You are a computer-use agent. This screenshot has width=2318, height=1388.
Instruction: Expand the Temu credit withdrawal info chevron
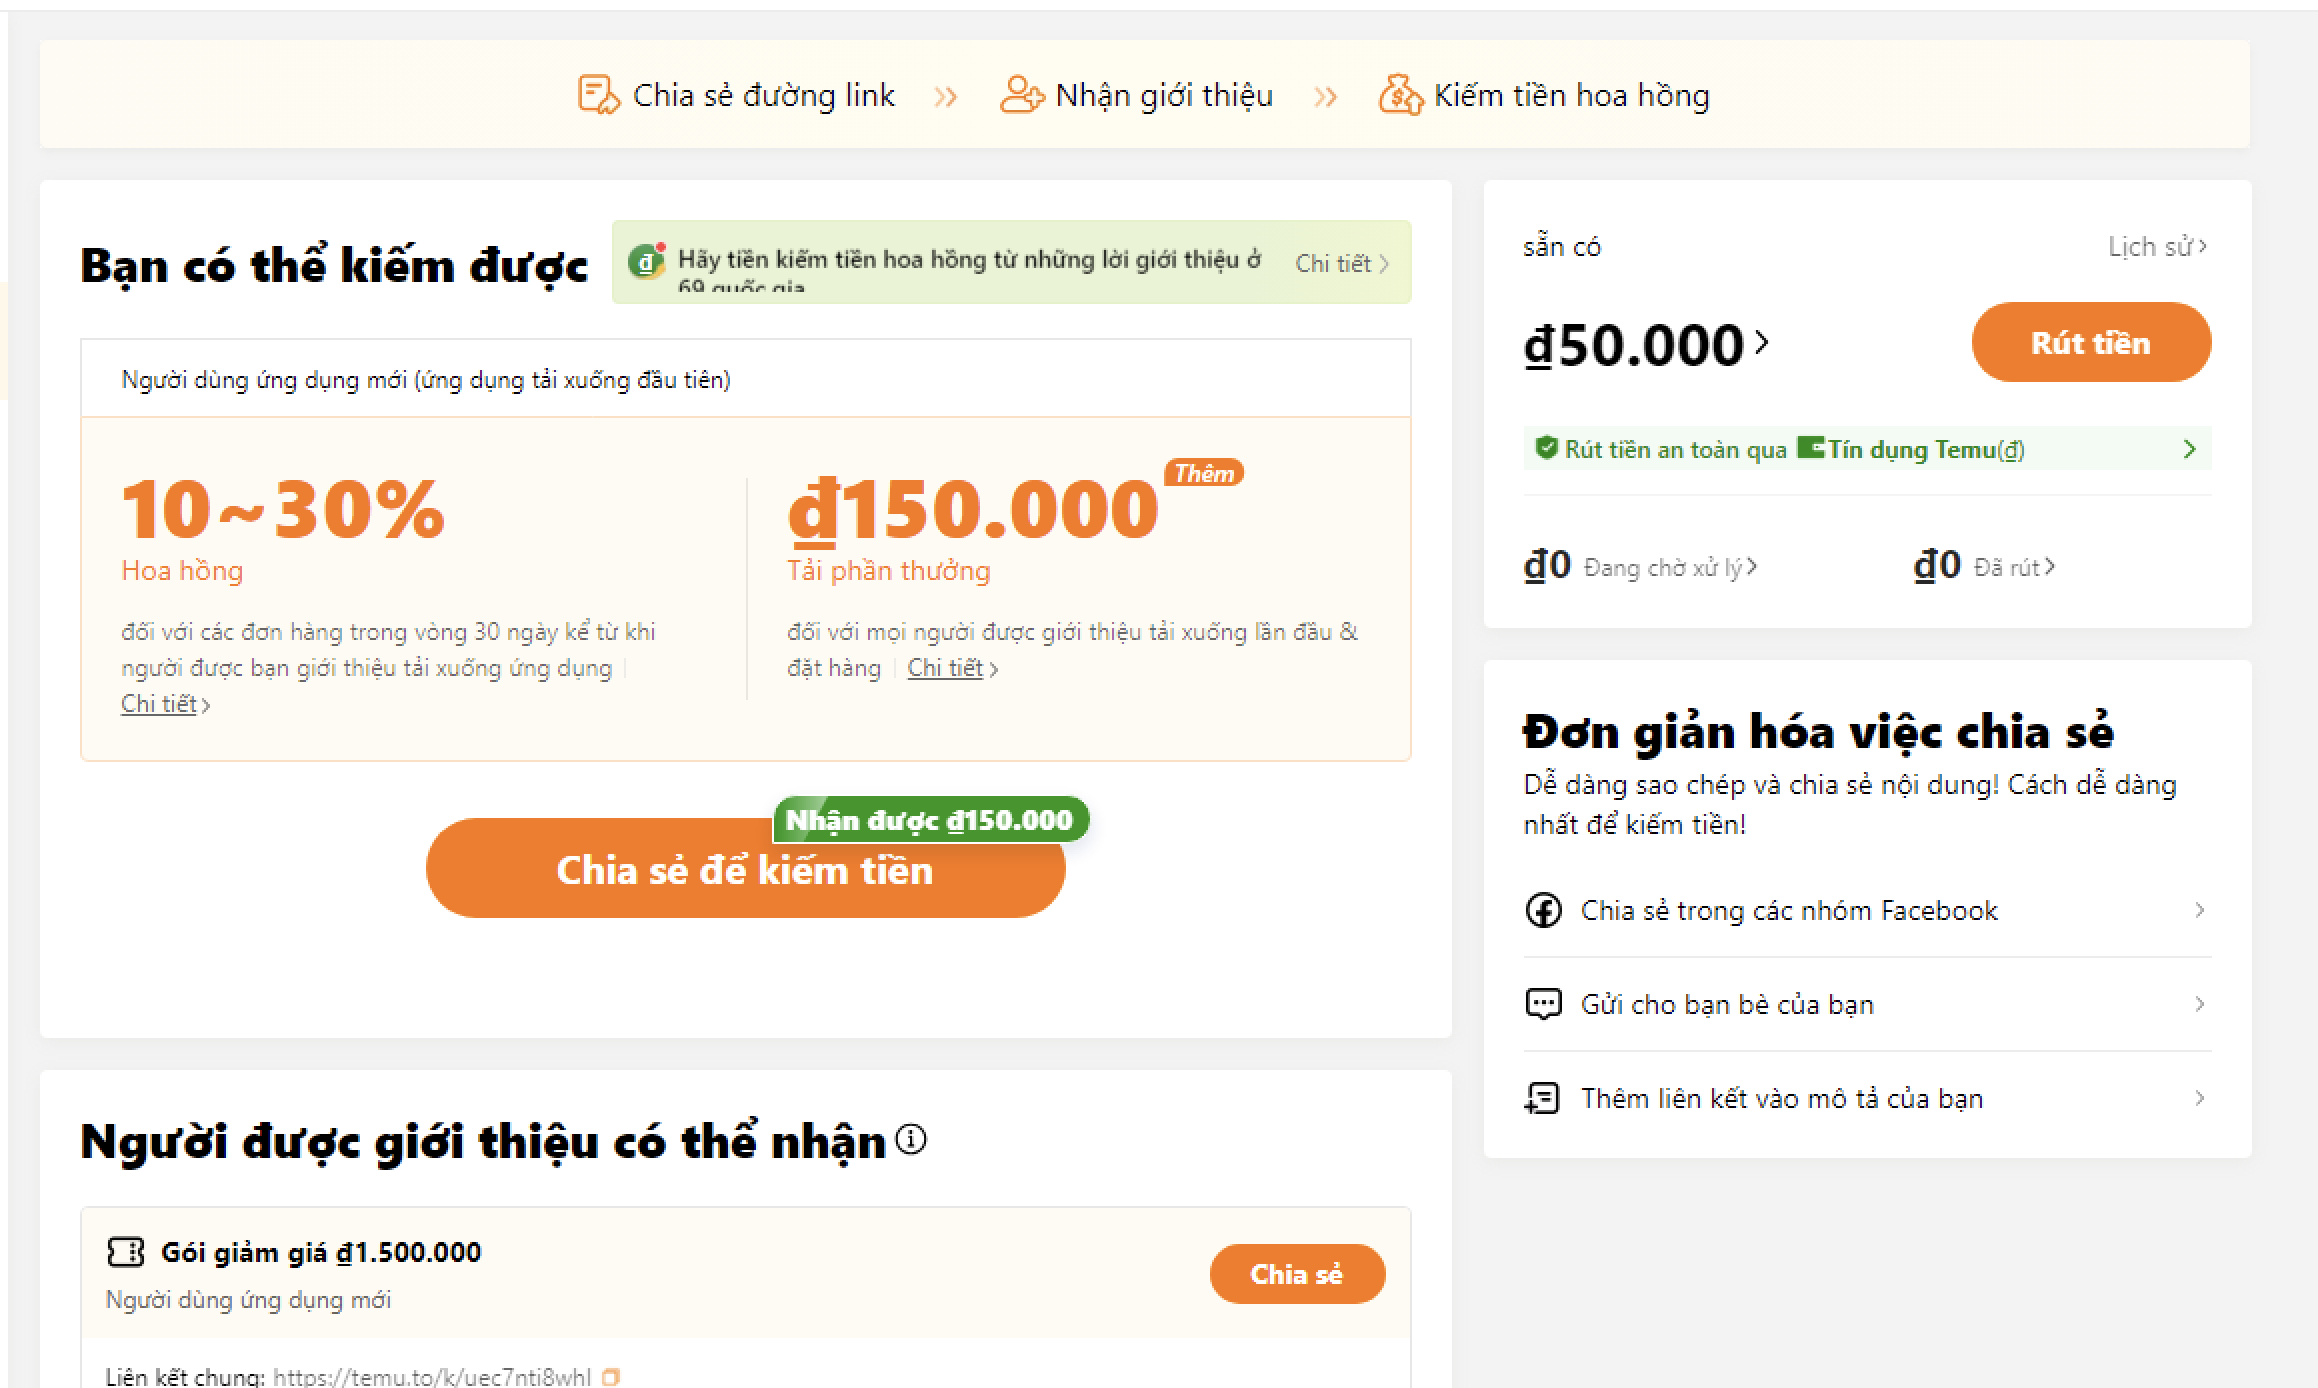(2189, 449)
